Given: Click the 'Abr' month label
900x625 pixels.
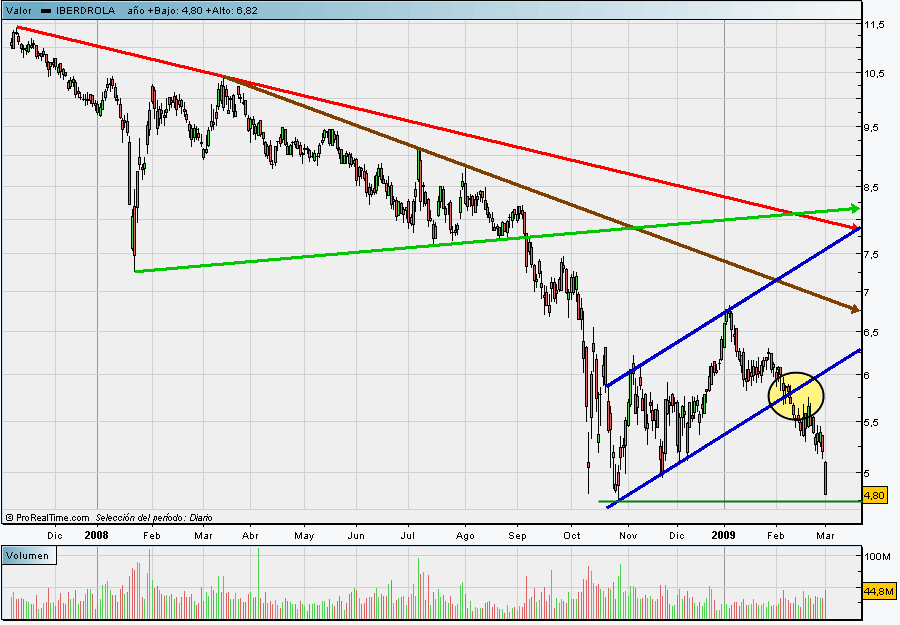Looking at the screenshot, I should tap(250, 535).
